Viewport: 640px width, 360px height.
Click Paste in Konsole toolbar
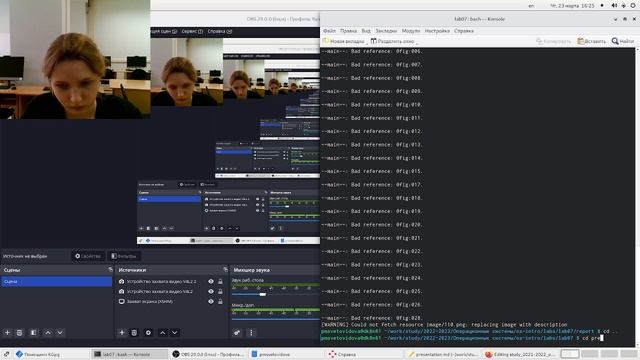point(591,41)
